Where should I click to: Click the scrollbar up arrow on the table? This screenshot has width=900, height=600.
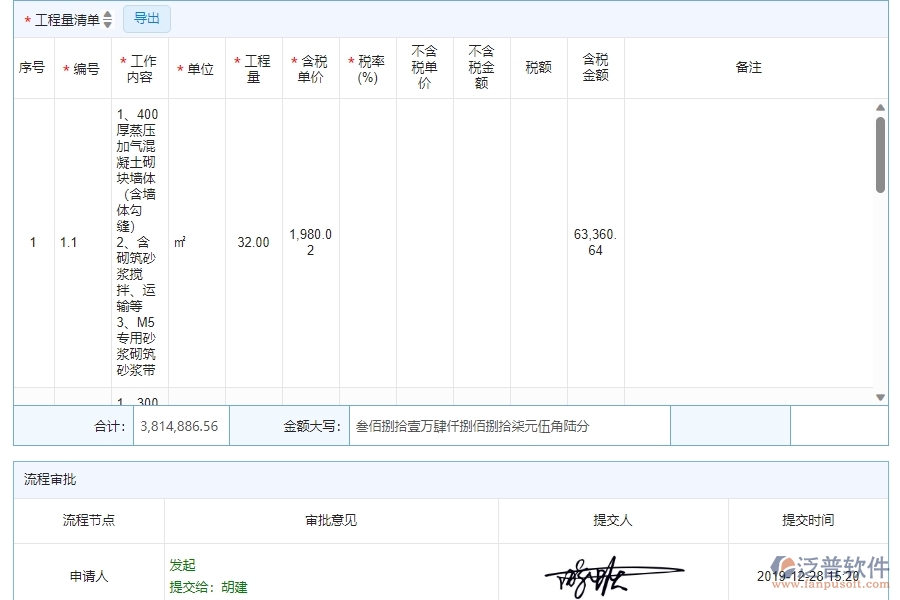(x=880, y=106)
